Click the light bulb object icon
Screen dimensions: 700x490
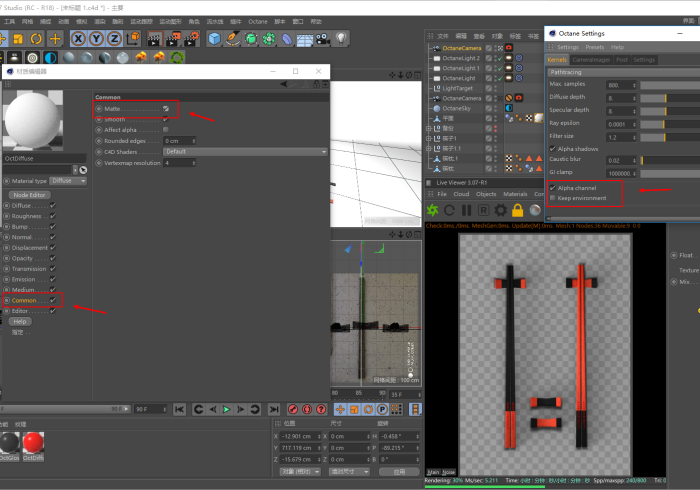pos(341,39)
